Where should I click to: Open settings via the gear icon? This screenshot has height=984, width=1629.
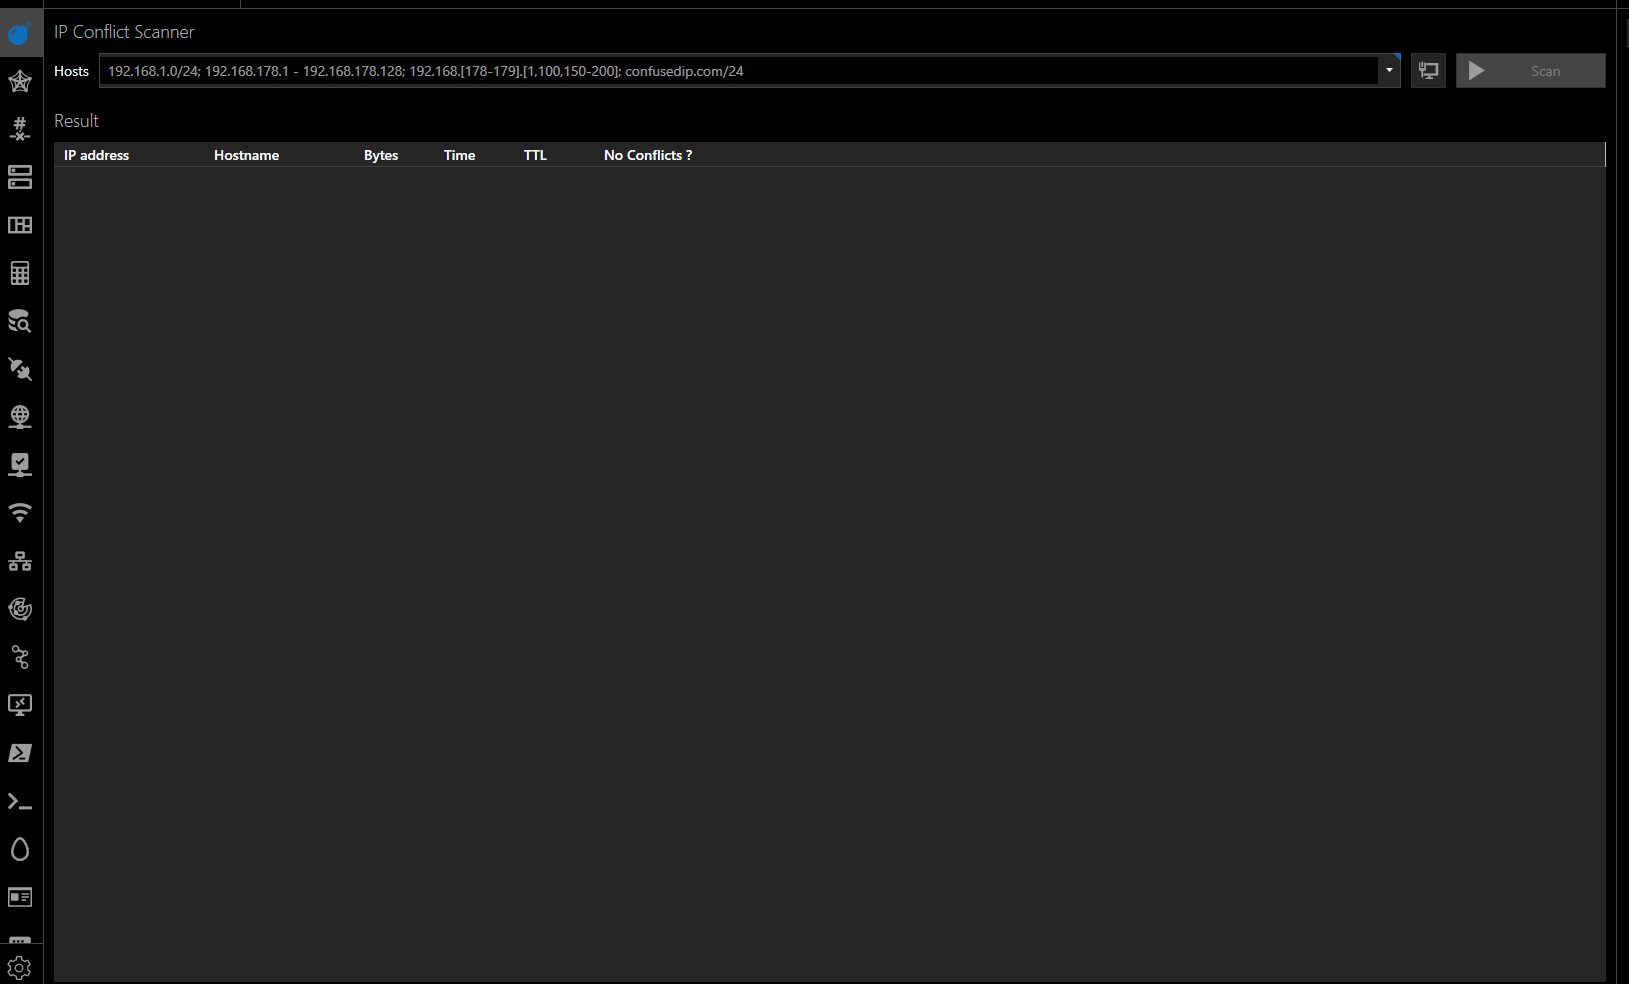click(x=20, y=968)
